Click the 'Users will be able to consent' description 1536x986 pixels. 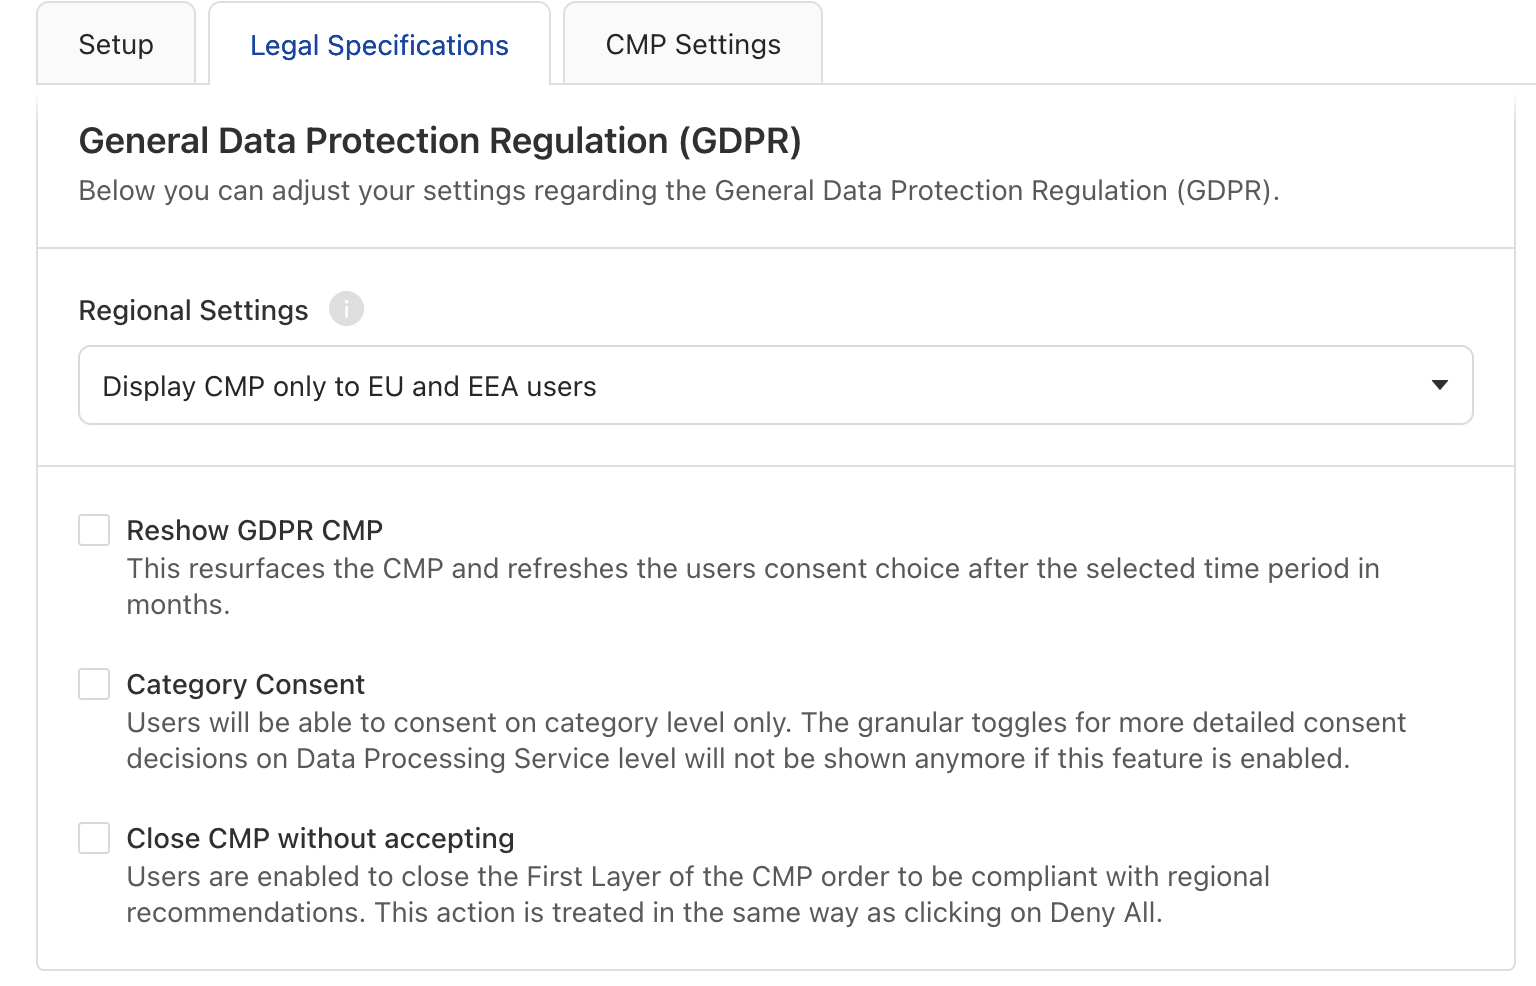pos(766,740)
